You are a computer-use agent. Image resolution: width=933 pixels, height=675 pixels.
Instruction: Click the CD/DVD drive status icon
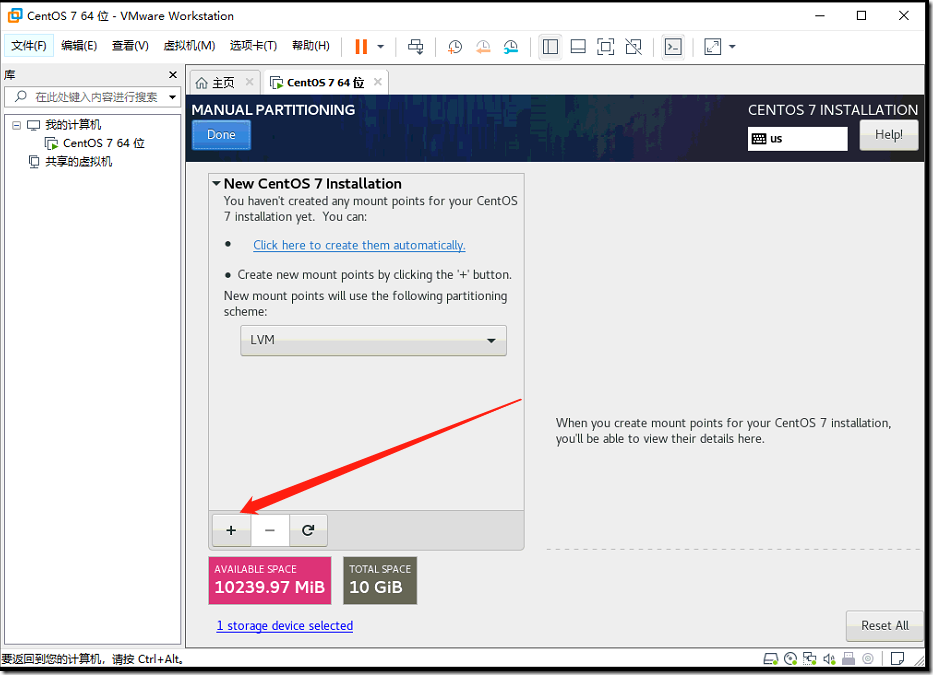[x=790, y=658]
